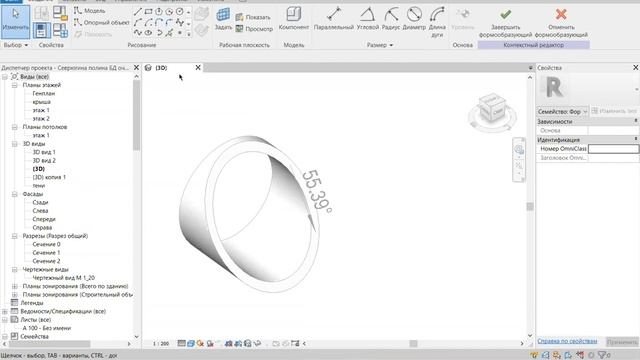
Task: Click the 3D view horizontal scrollbar thumb
Action: tap(413, 344)
